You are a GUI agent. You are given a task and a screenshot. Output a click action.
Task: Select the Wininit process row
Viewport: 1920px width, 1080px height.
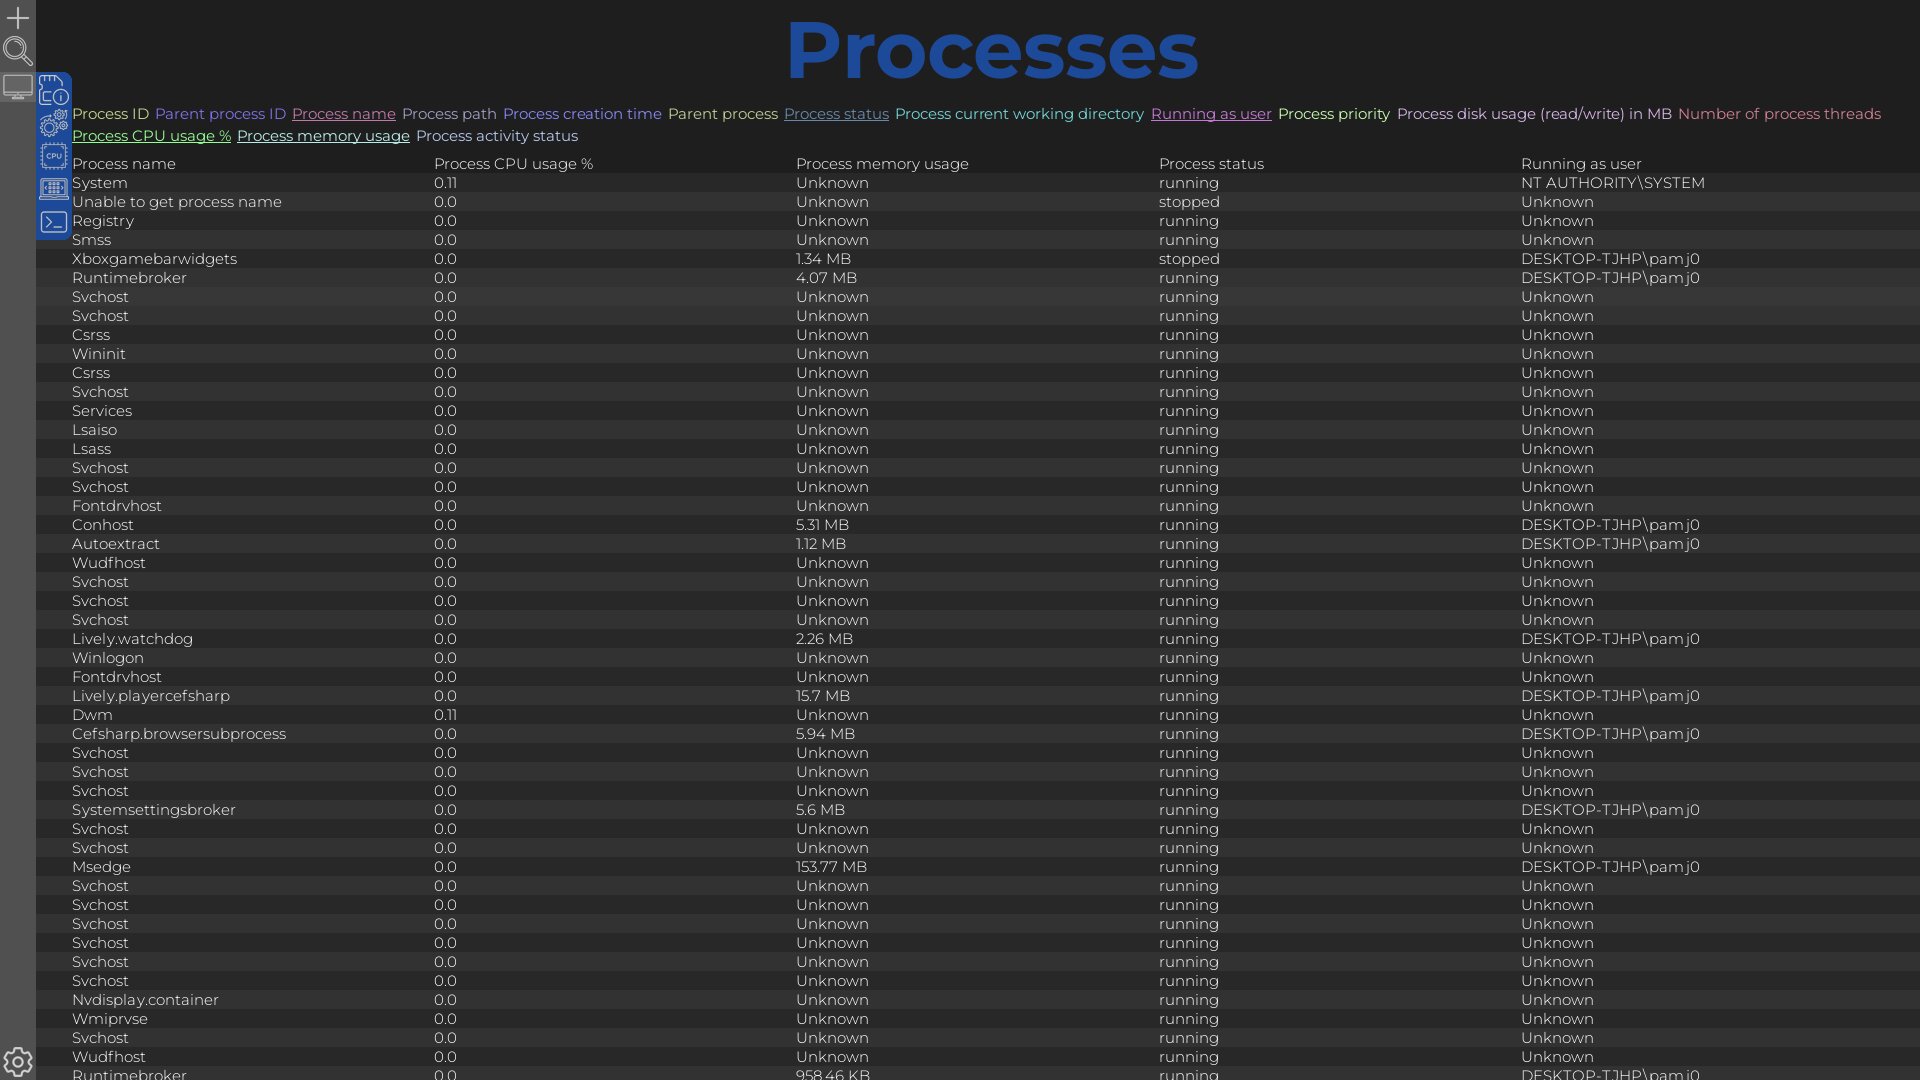[978, 354]
